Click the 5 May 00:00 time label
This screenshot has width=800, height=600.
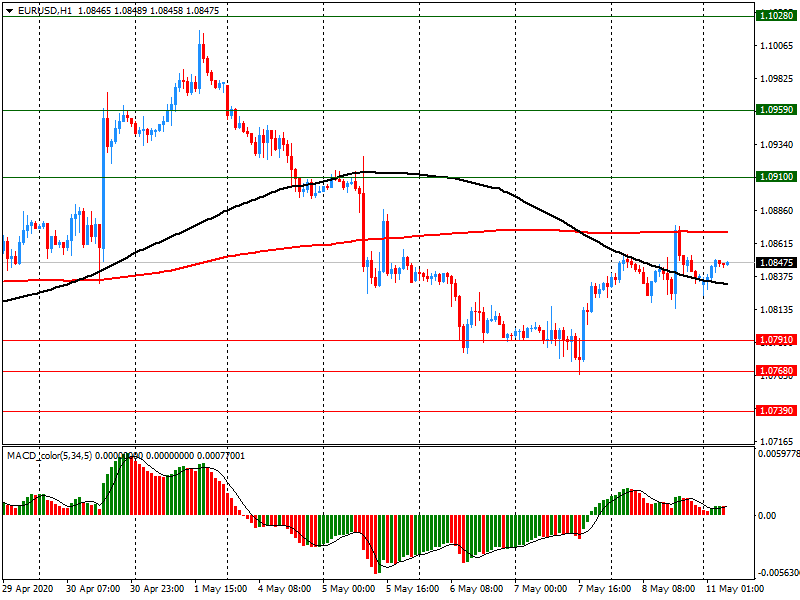coord(348,589)
